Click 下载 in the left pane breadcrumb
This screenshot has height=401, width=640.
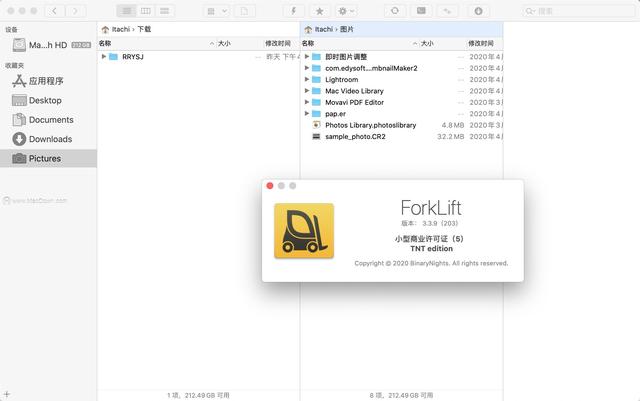(144, 29)
